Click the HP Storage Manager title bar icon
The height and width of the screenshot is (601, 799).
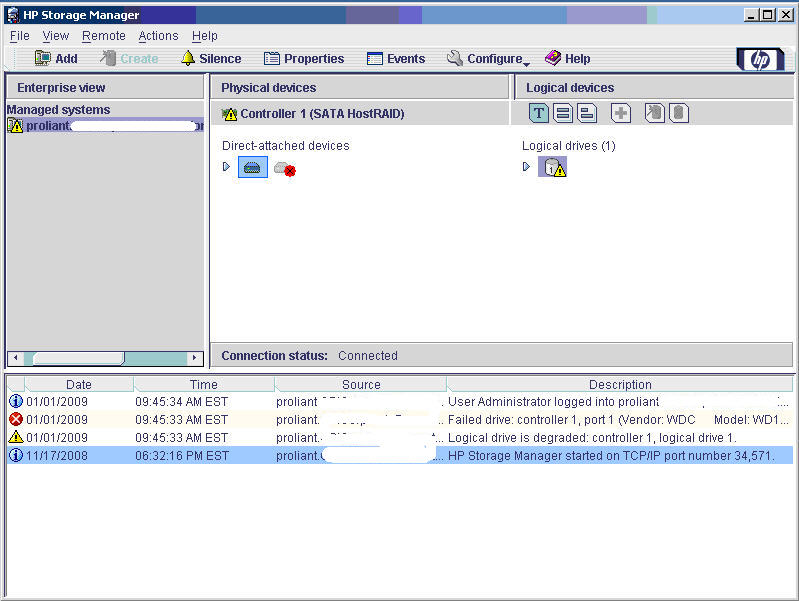click(13, 15)
